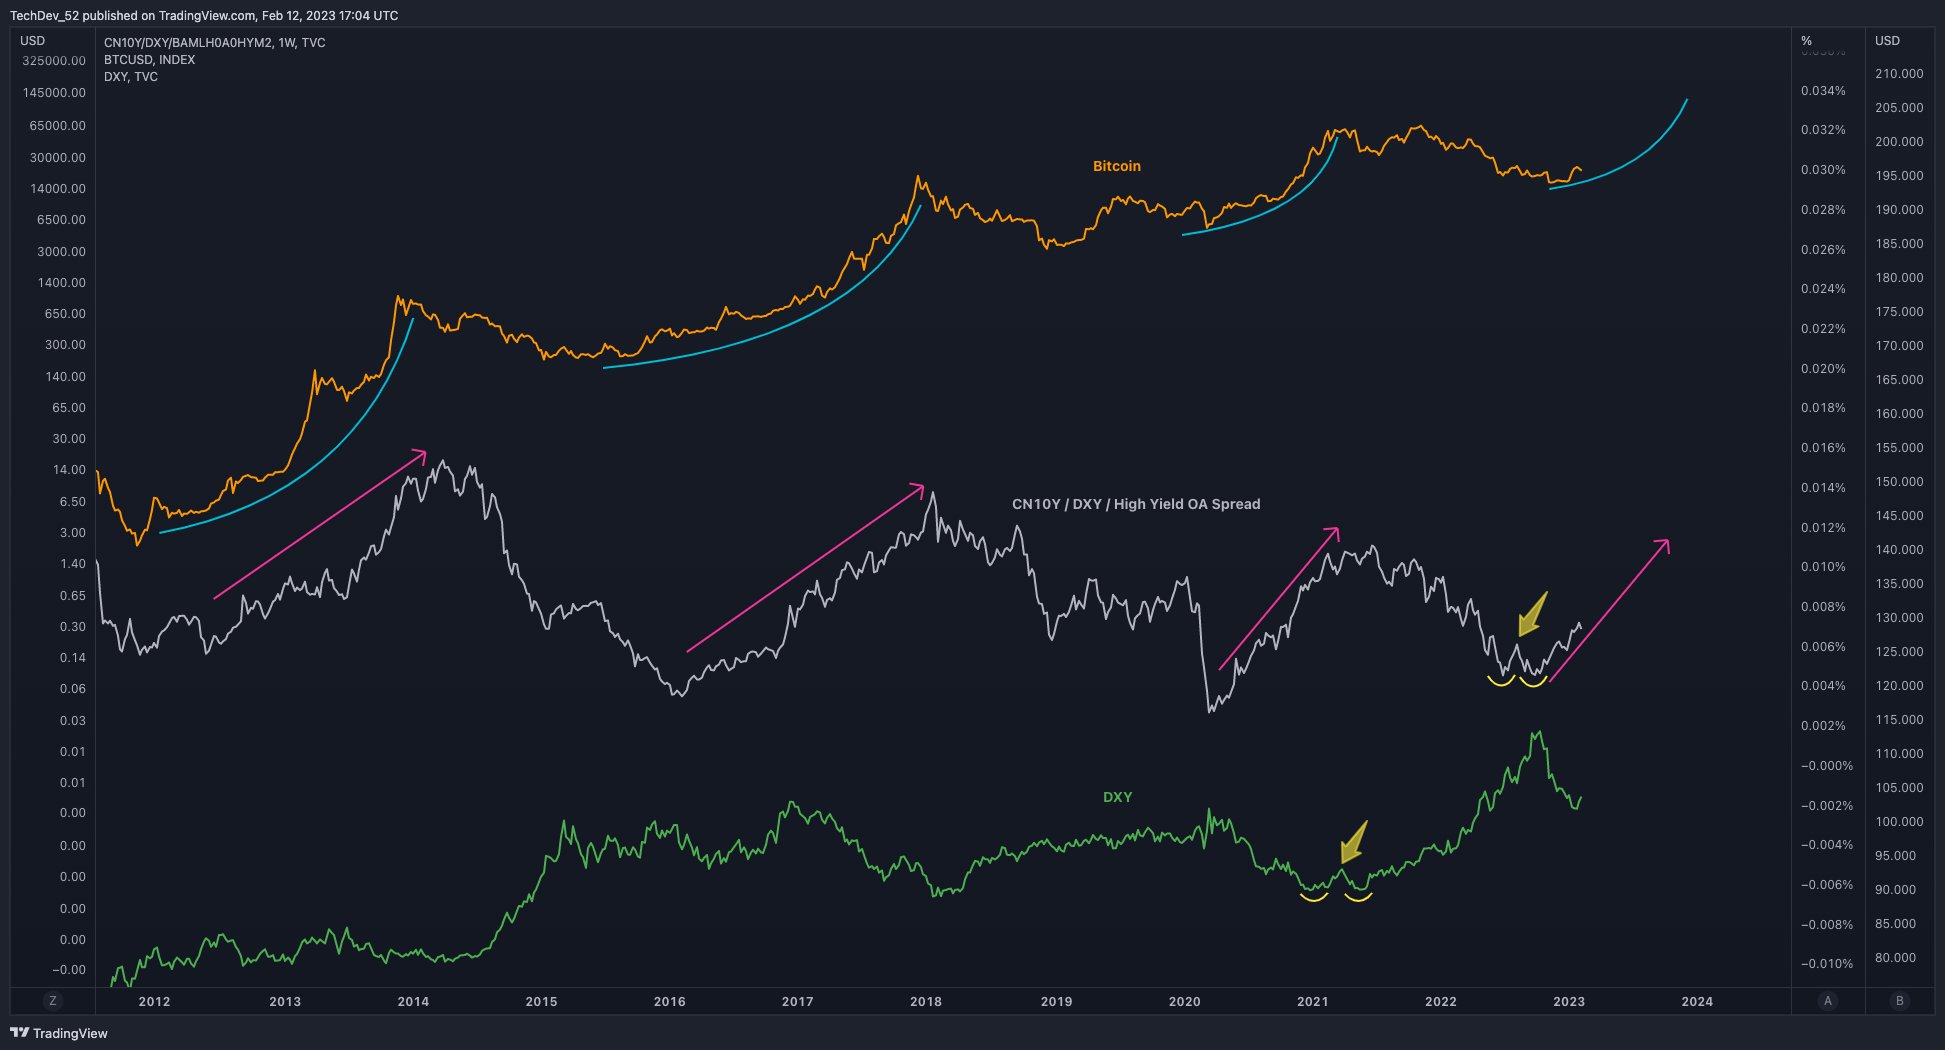Click the yellow arc under the DXY 2021 low
The width and height of the screenshot is (1945, 1050).
pos(1314,897)
